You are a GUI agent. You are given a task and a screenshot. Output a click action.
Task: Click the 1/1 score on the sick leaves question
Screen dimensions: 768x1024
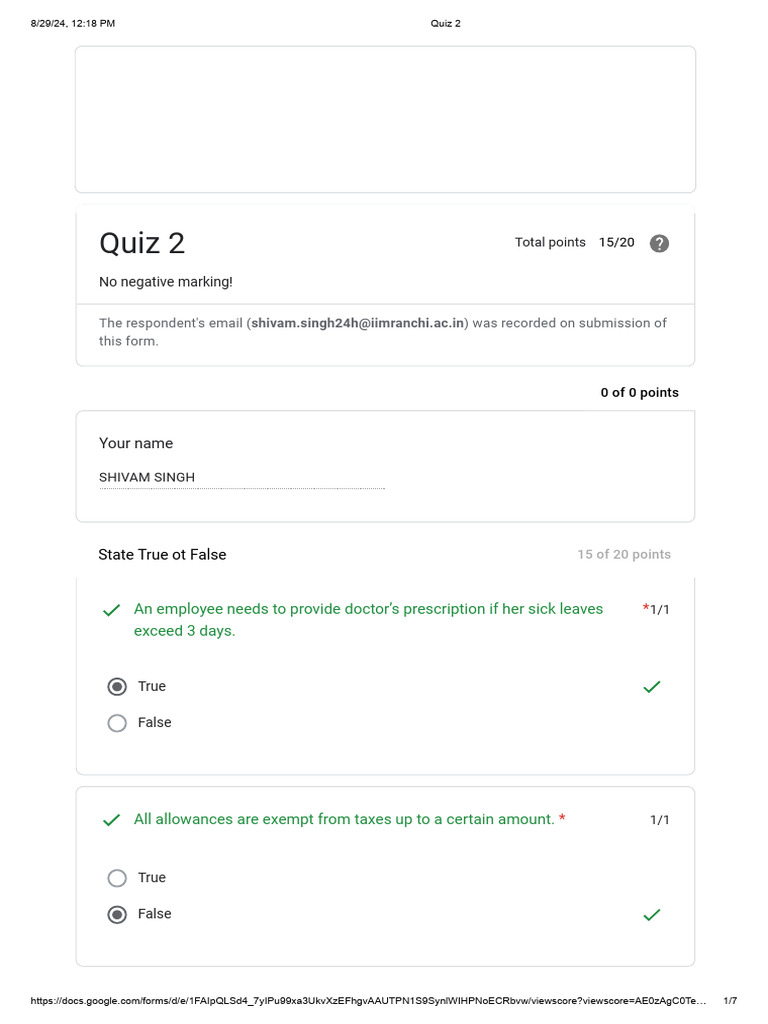coord(660,610)
